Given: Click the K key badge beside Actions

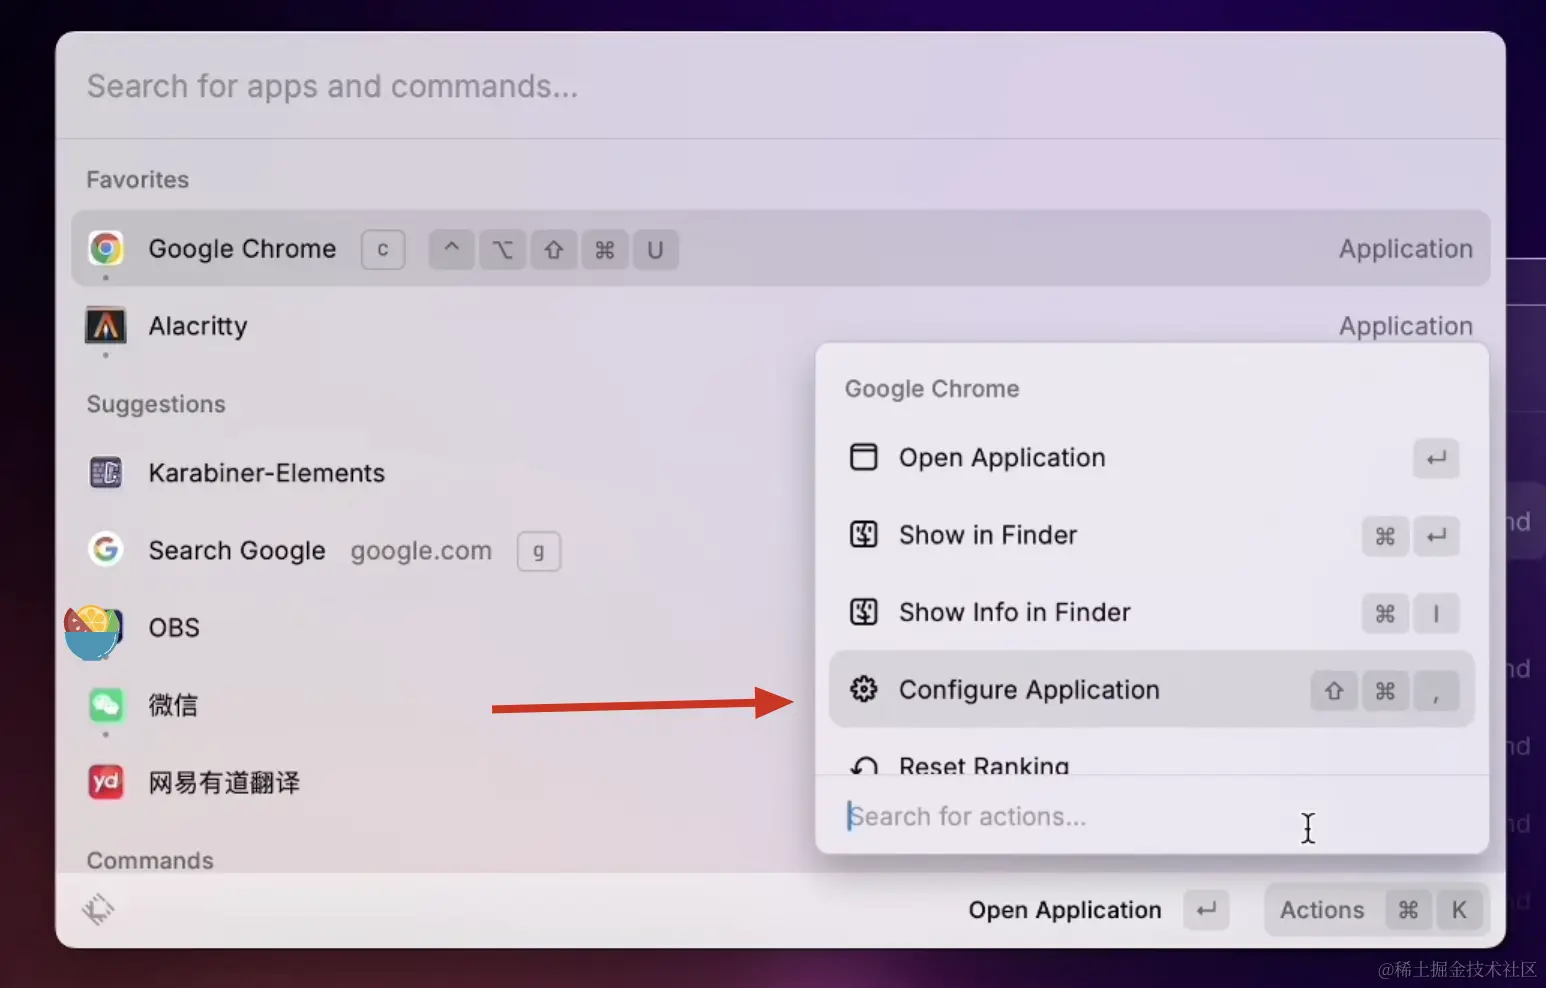Looking at the screenshot, I should [1459, 910].
